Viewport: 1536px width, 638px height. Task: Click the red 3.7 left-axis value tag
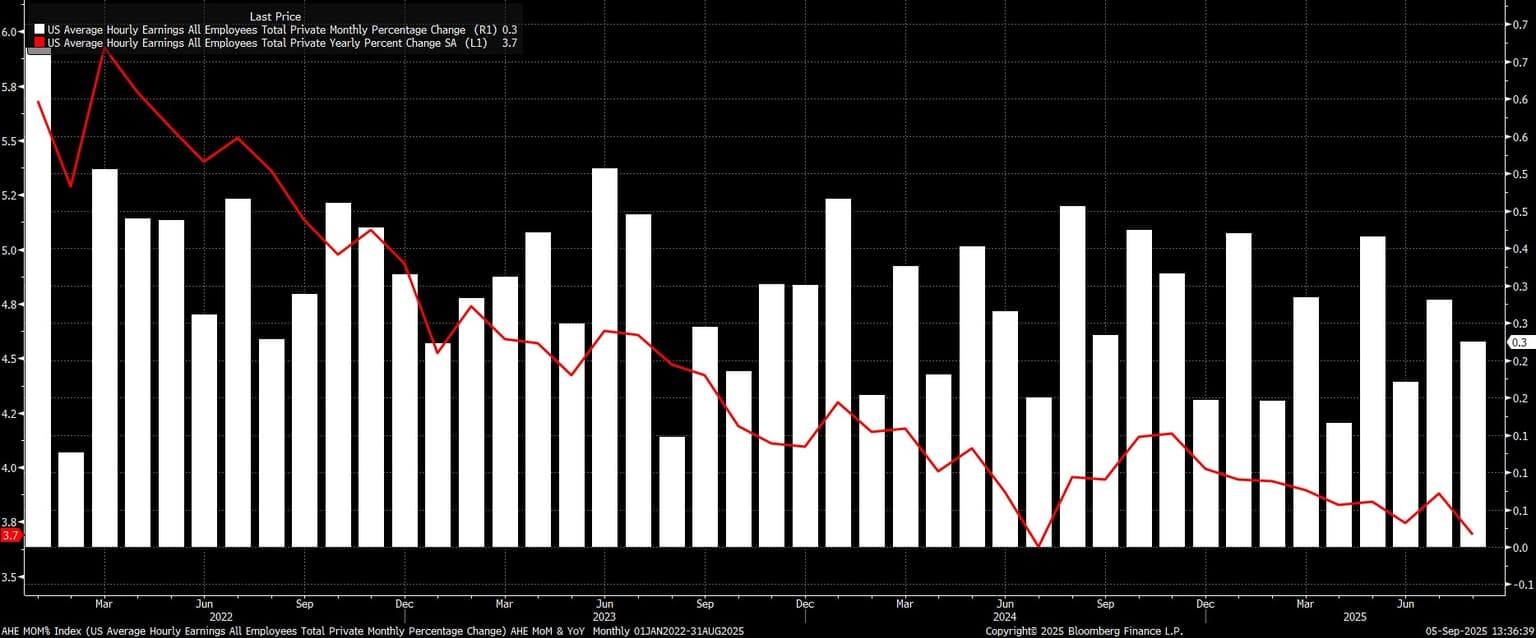[x=11, y=535]
